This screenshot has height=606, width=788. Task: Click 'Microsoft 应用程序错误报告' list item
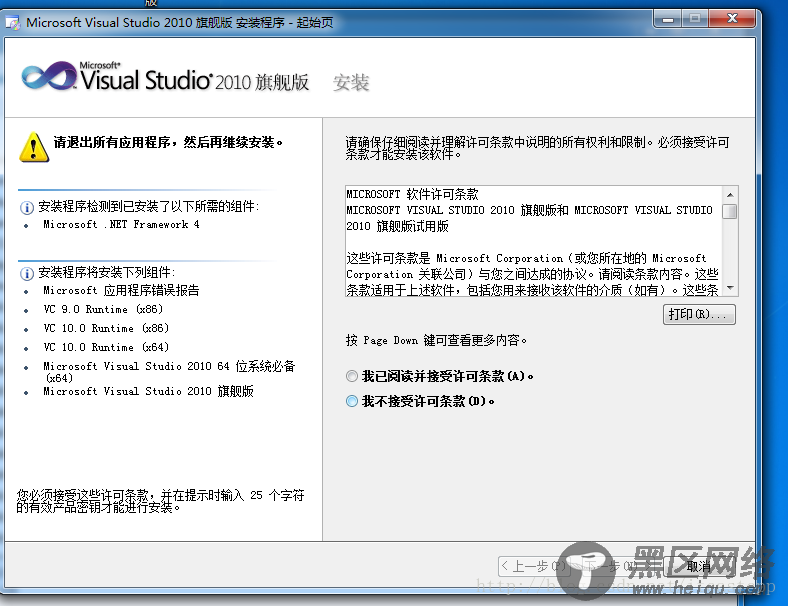tap(121, 290)
